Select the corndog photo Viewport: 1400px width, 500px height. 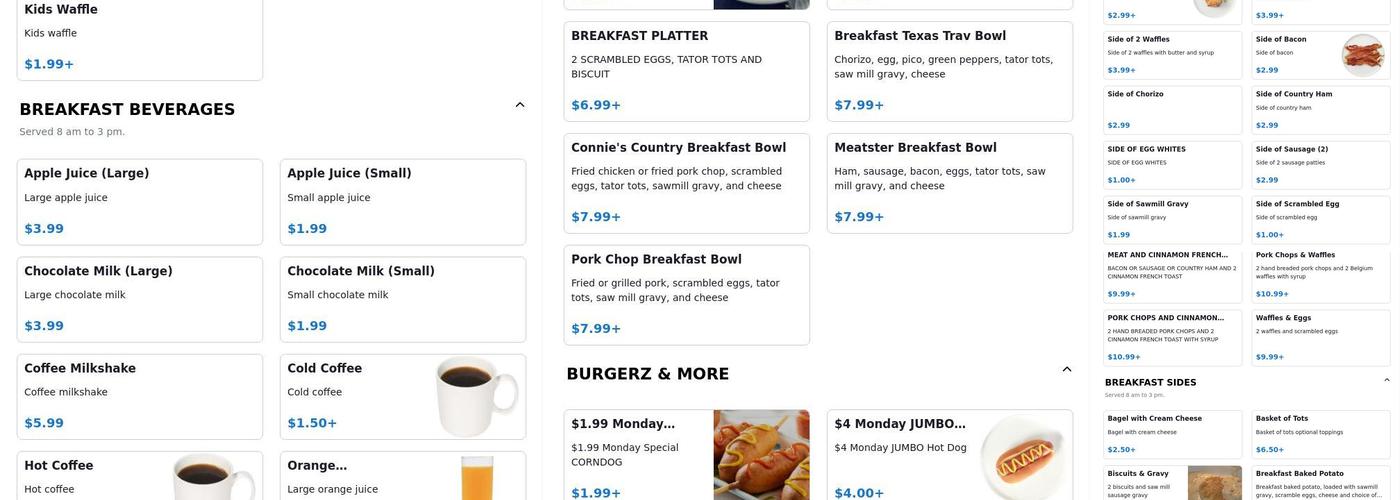761,454
